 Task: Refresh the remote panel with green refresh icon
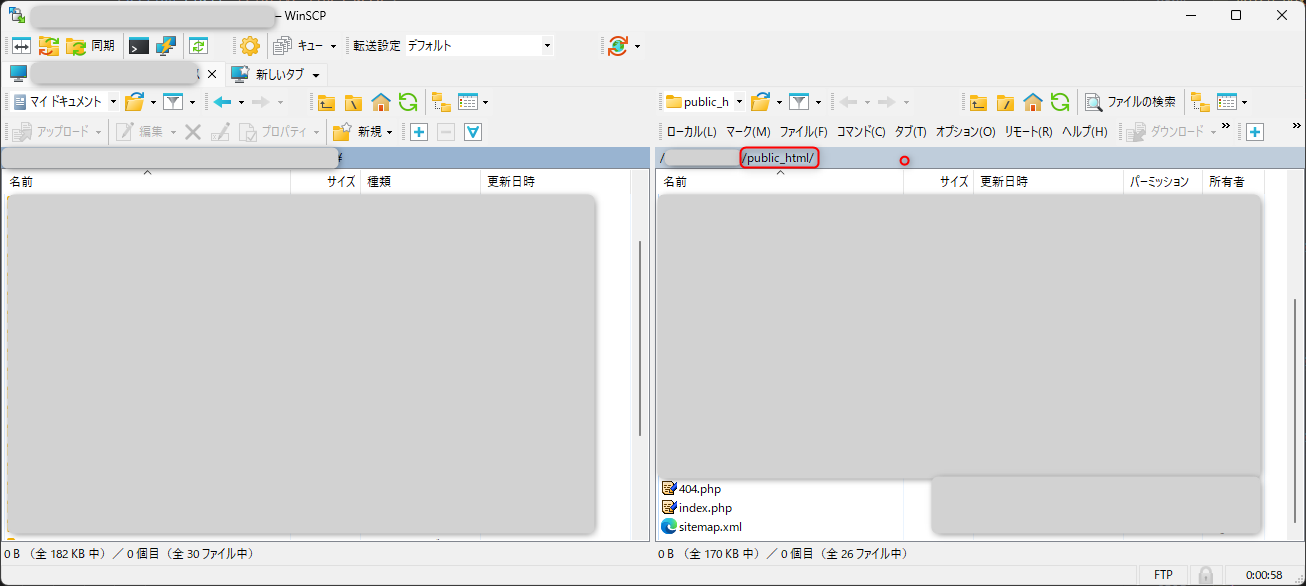pos(1059,101)
